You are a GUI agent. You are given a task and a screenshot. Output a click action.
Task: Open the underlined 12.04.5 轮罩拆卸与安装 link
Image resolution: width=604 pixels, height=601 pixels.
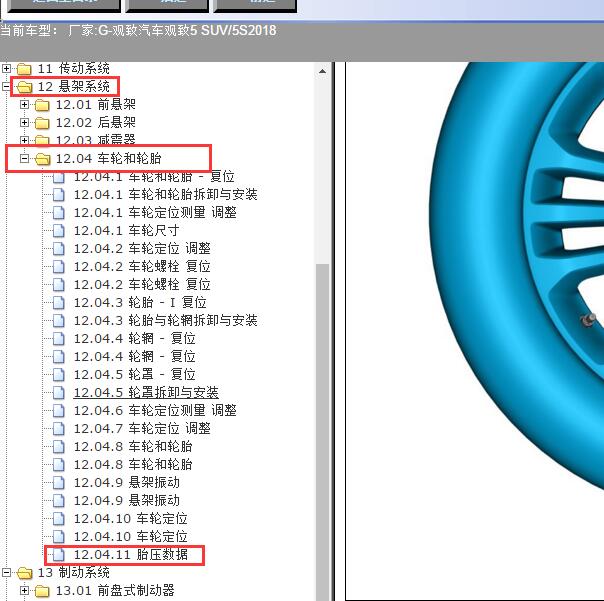click(x=146, y=393)
